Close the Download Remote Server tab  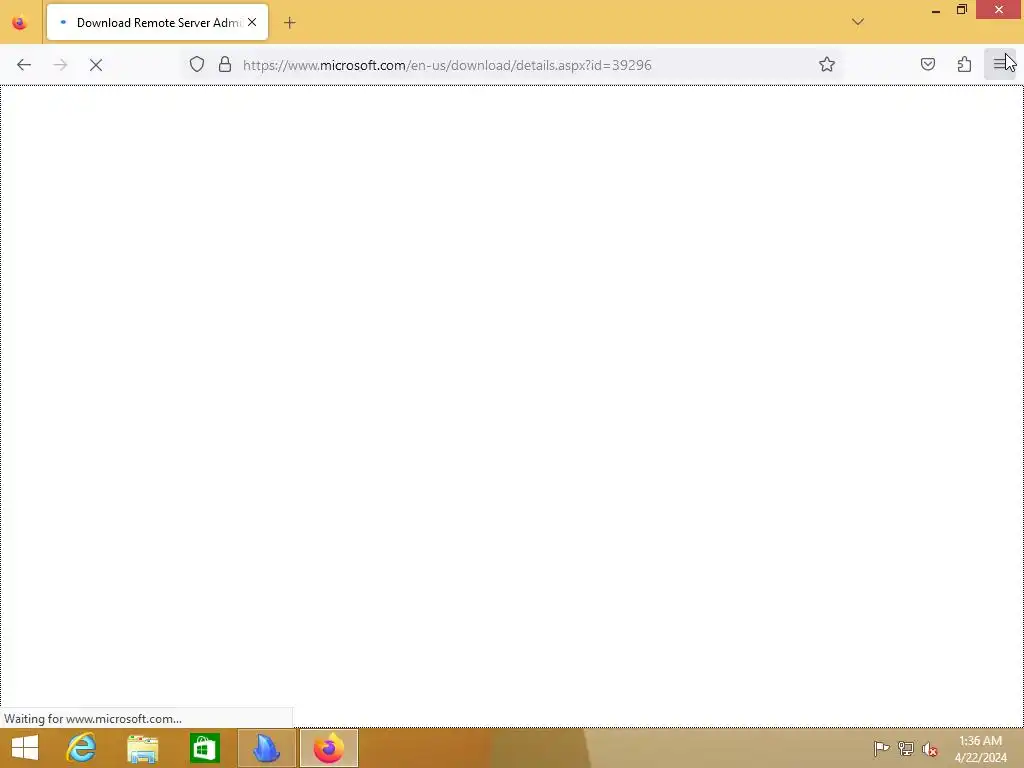[x=252, y=22]
